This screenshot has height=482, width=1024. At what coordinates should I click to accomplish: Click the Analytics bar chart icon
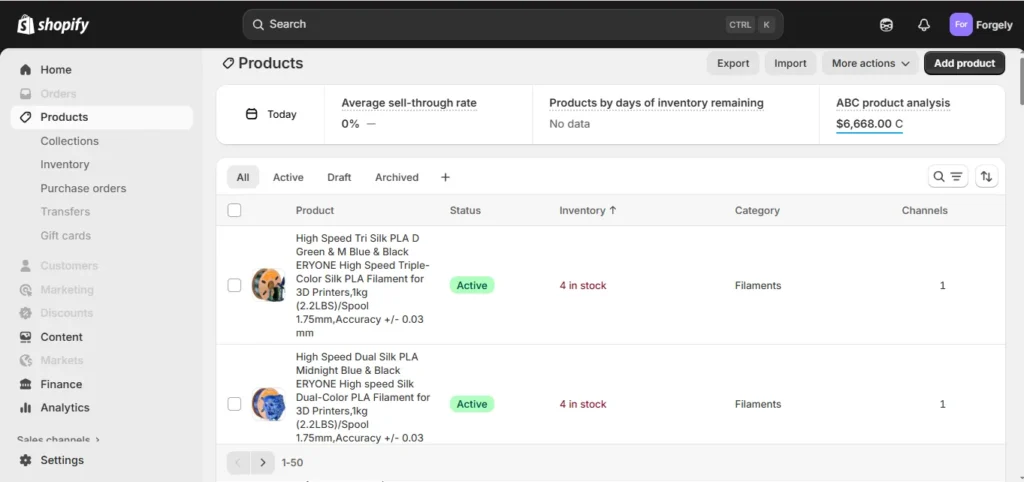25,408
